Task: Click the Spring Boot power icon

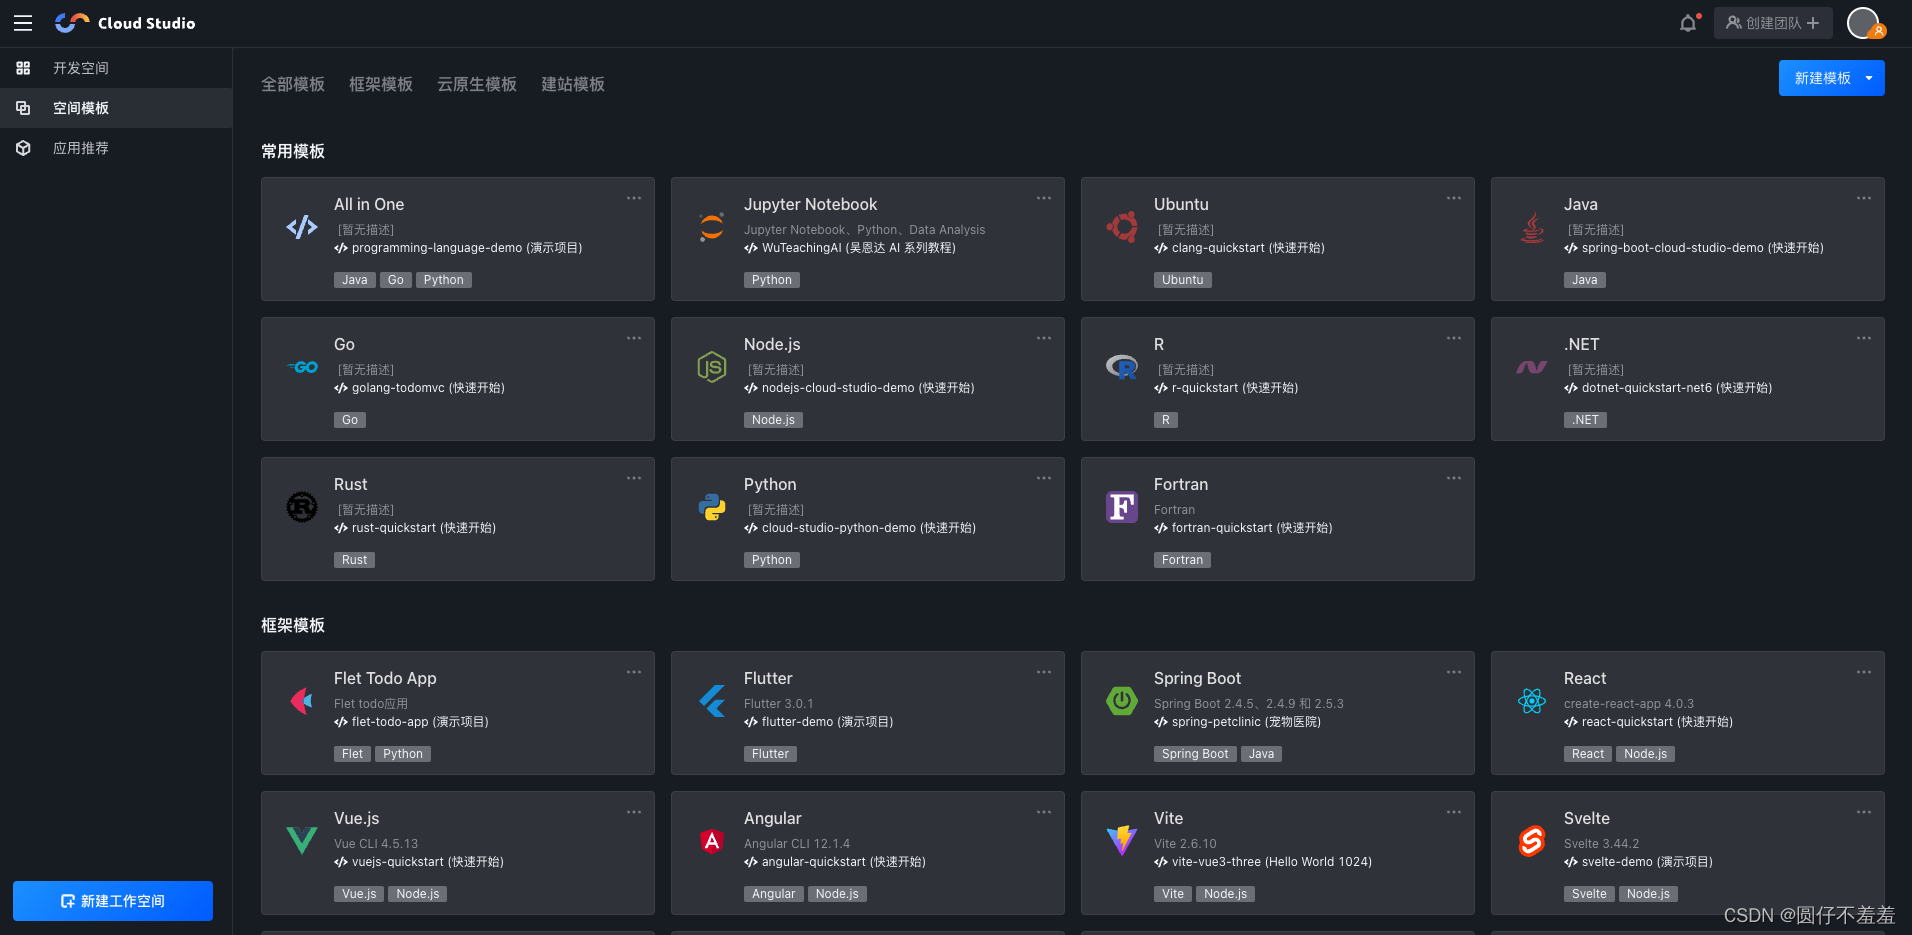Action: [1122, 701]
